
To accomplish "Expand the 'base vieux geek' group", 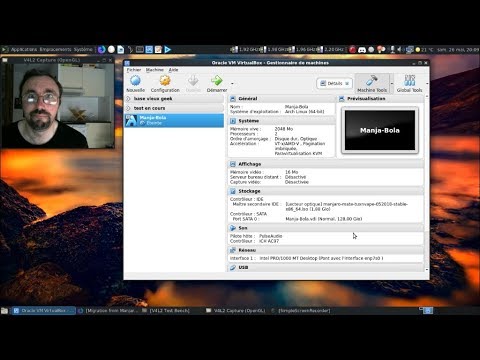I will pos(128,99).
